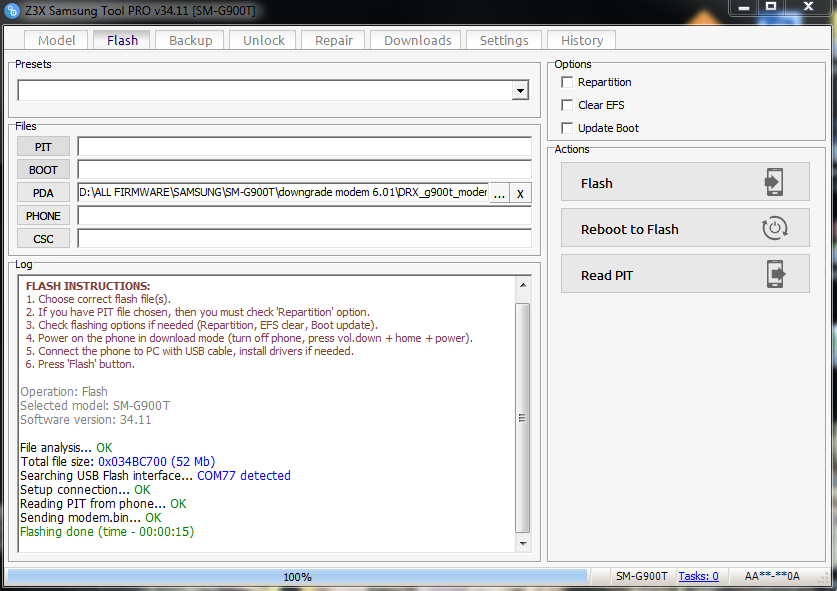Switch to the Downloads tab
This screenshot has height=591, width=837.
pos(417,41)
